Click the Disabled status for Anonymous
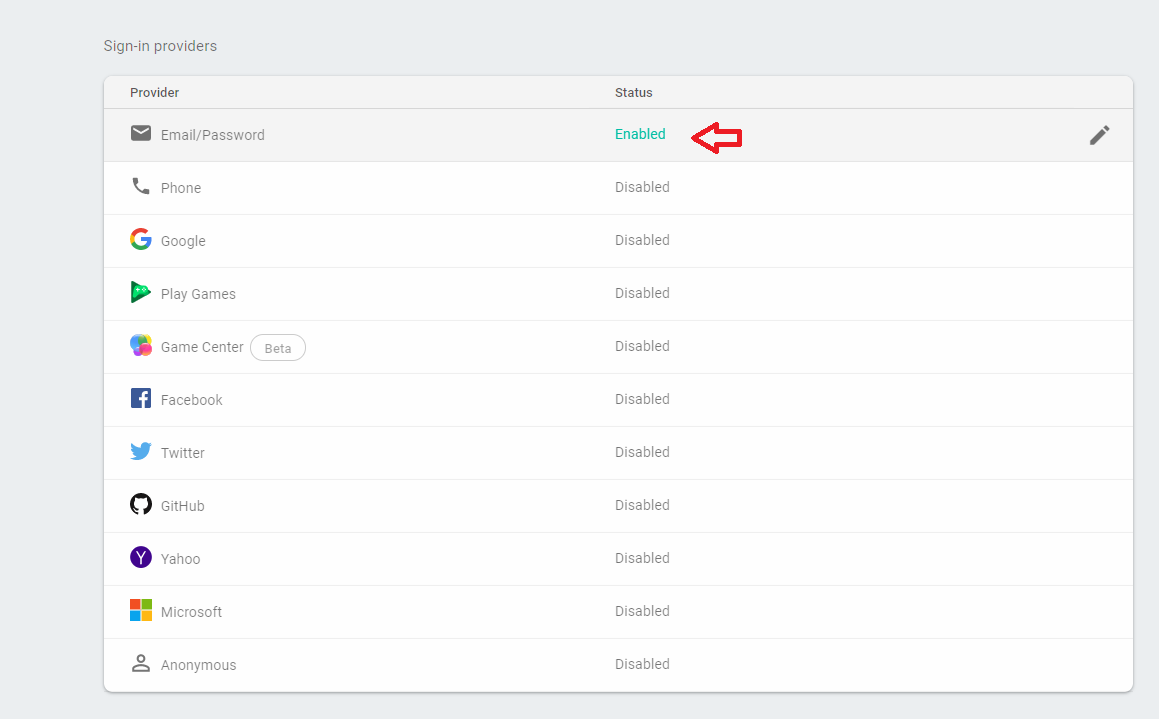Viewport: 1159px width, 719px height. 642,664
